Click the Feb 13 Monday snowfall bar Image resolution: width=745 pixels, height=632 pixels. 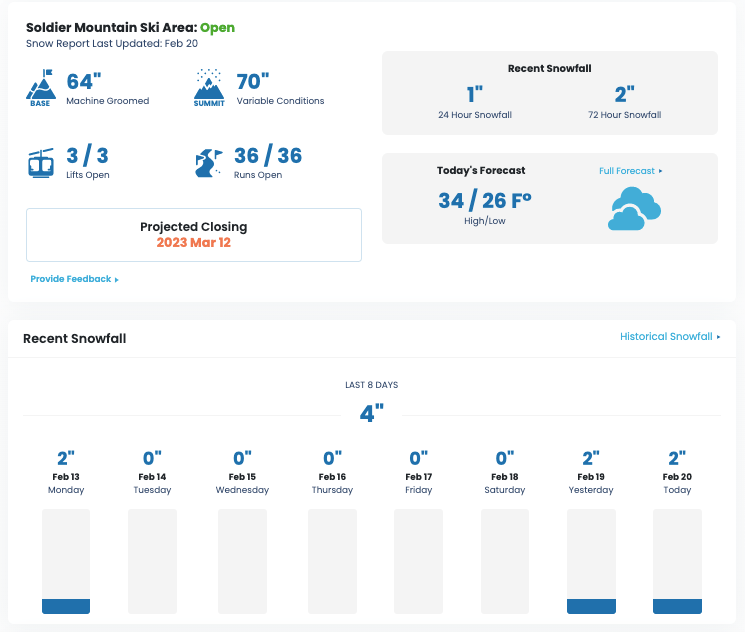66,561
